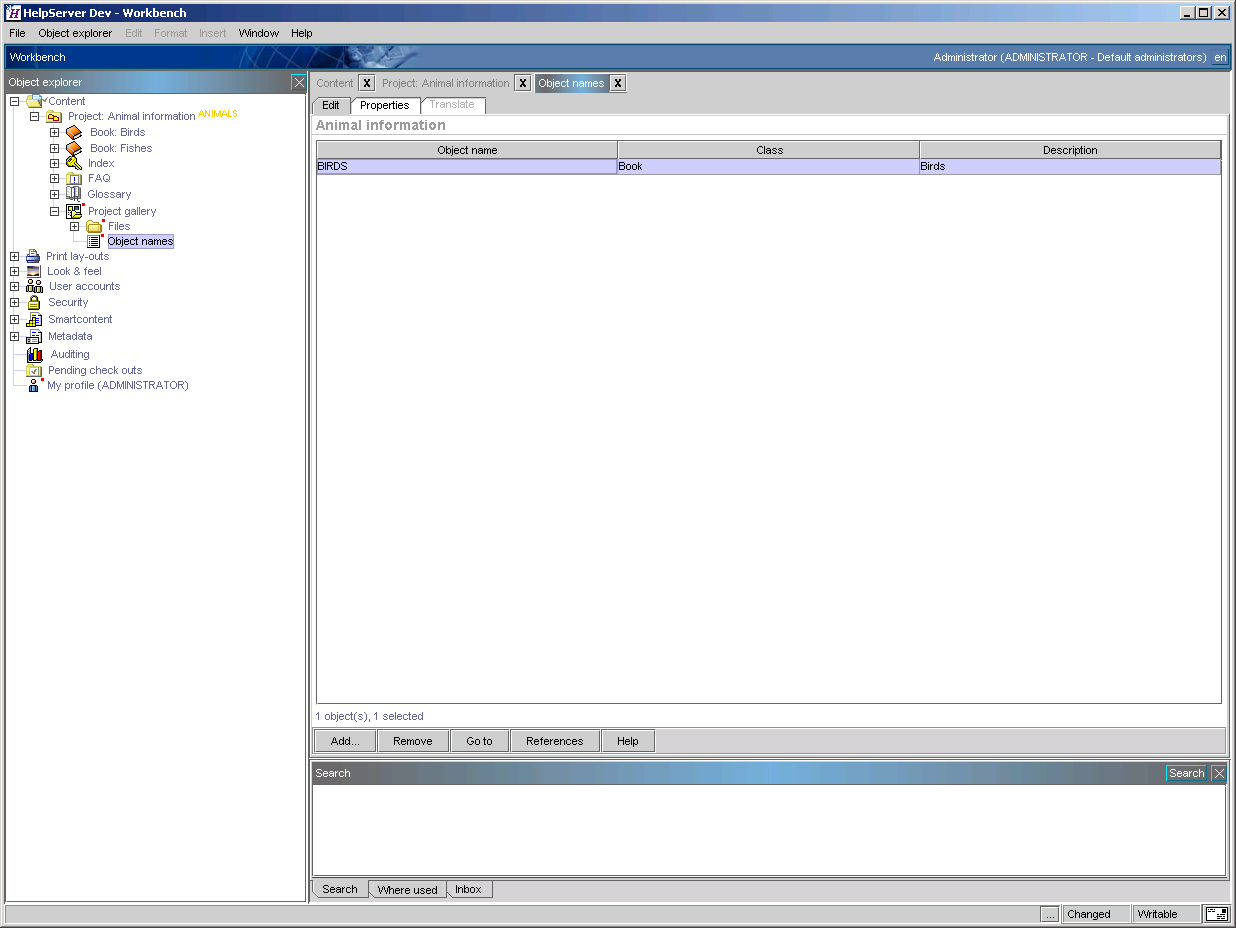
Task: Collapse the Project gallery node
Action: 55,211
